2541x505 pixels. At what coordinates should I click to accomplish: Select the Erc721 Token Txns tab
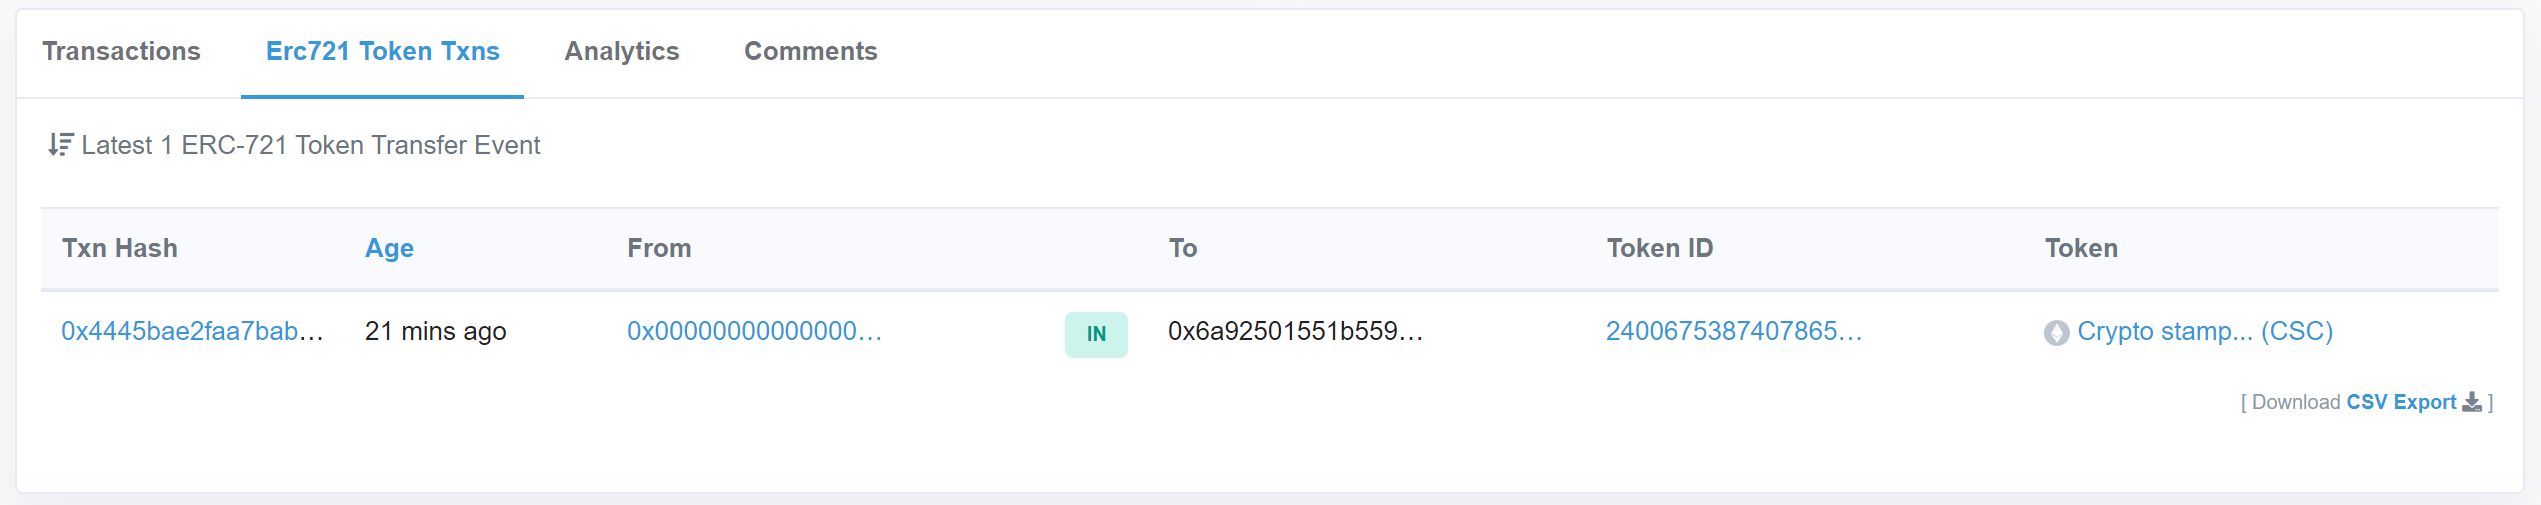click(x=382, y=51)
